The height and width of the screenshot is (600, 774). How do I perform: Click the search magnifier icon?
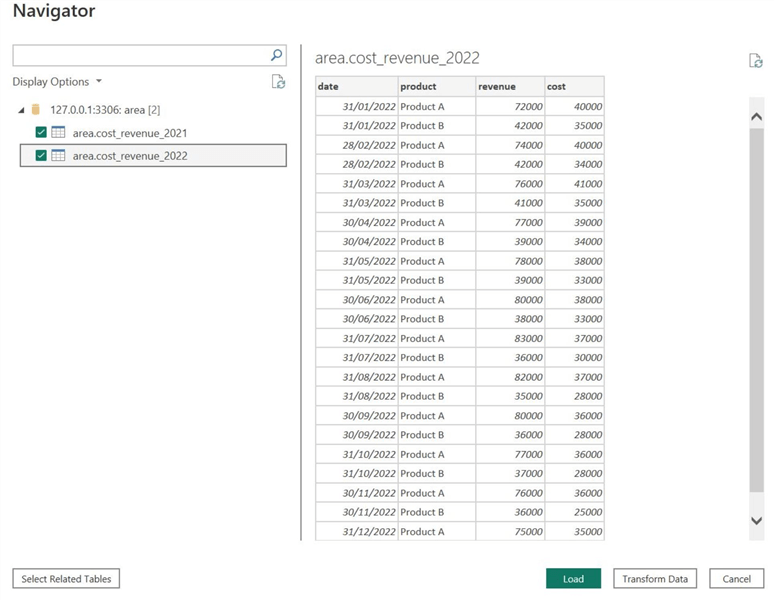[x=276, y=55]
